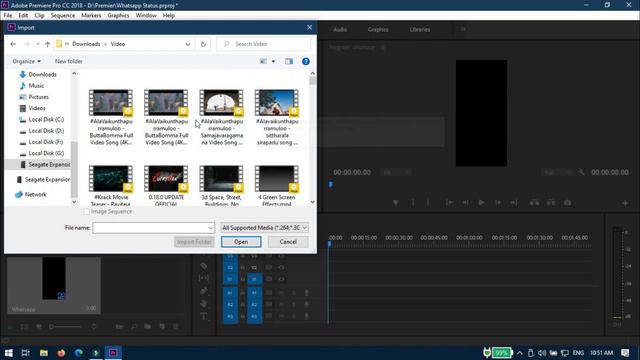Click Downloads in the address breadcrumb

(x=86, y=44)
